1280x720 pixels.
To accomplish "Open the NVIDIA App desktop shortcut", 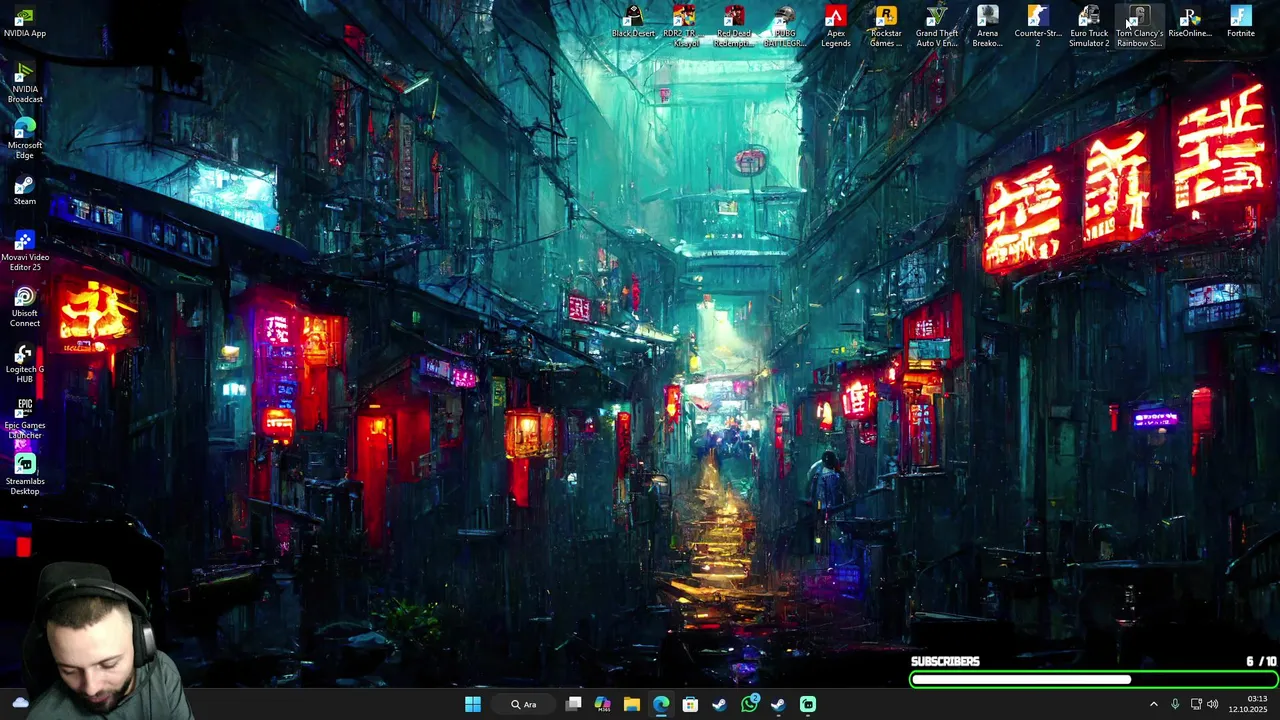I will (x=25, y=22).
